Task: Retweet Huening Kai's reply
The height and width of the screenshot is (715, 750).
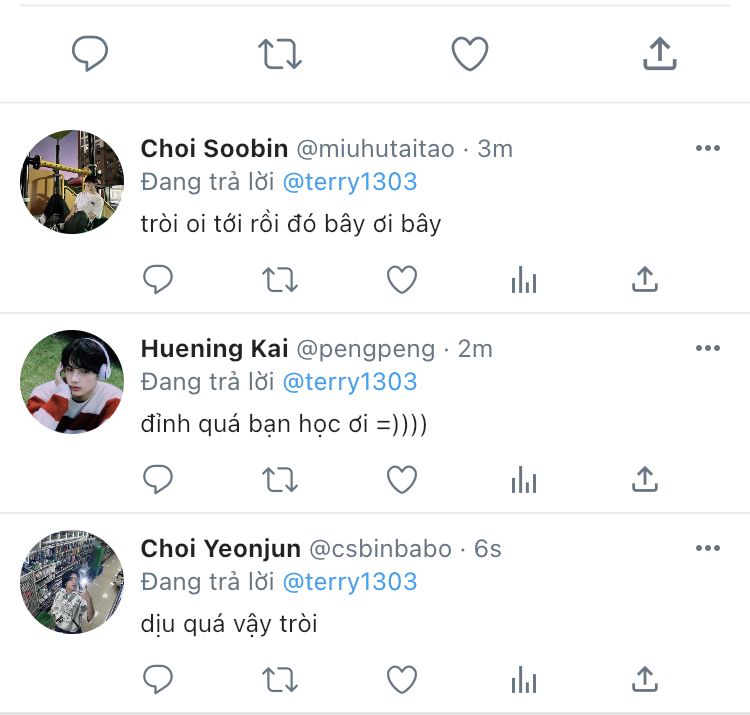Action: [x=280, y=481]
